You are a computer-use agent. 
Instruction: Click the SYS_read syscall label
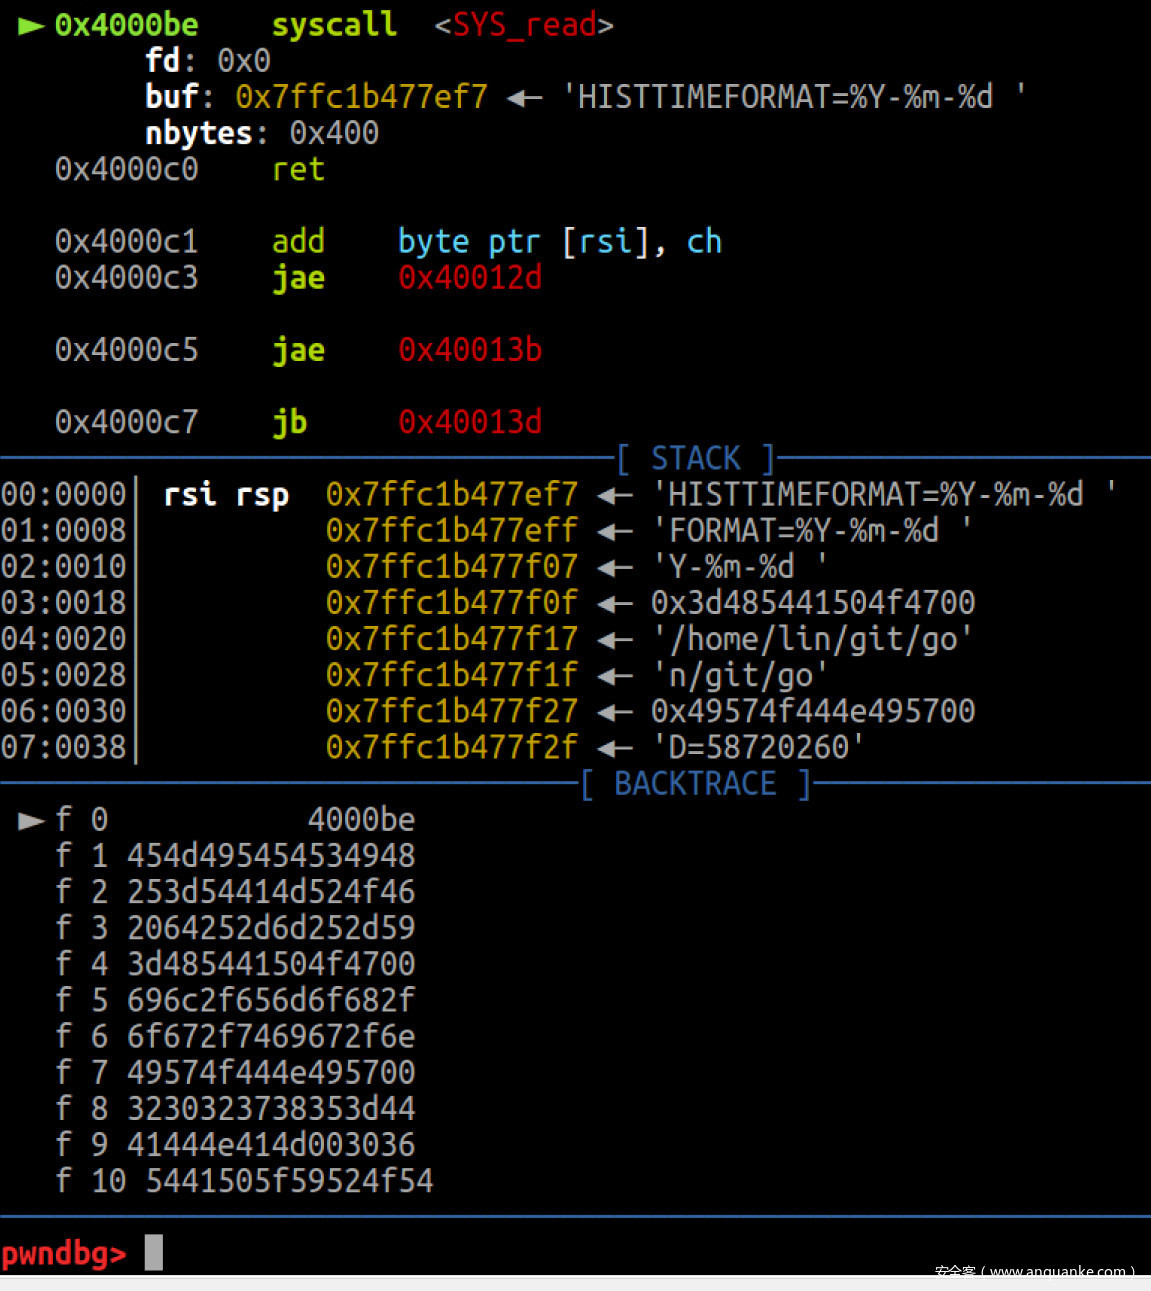point(524,25)
